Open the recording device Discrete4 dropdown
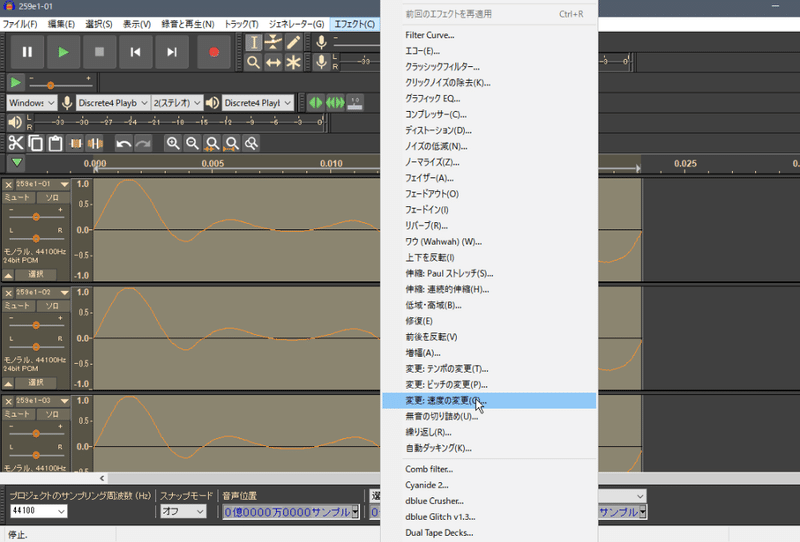Viewport: 800px width, 542px height. (113, 103)
